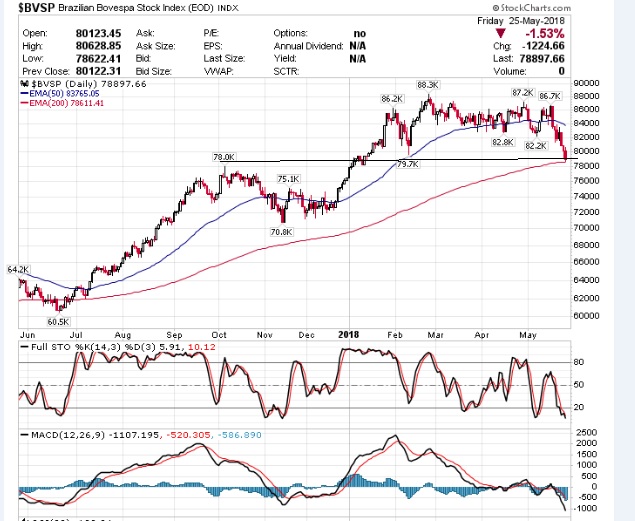Click the High value 80628.85
Image resolution: width=635 pixels, height=521 pixels.
[x=98, y=46]
